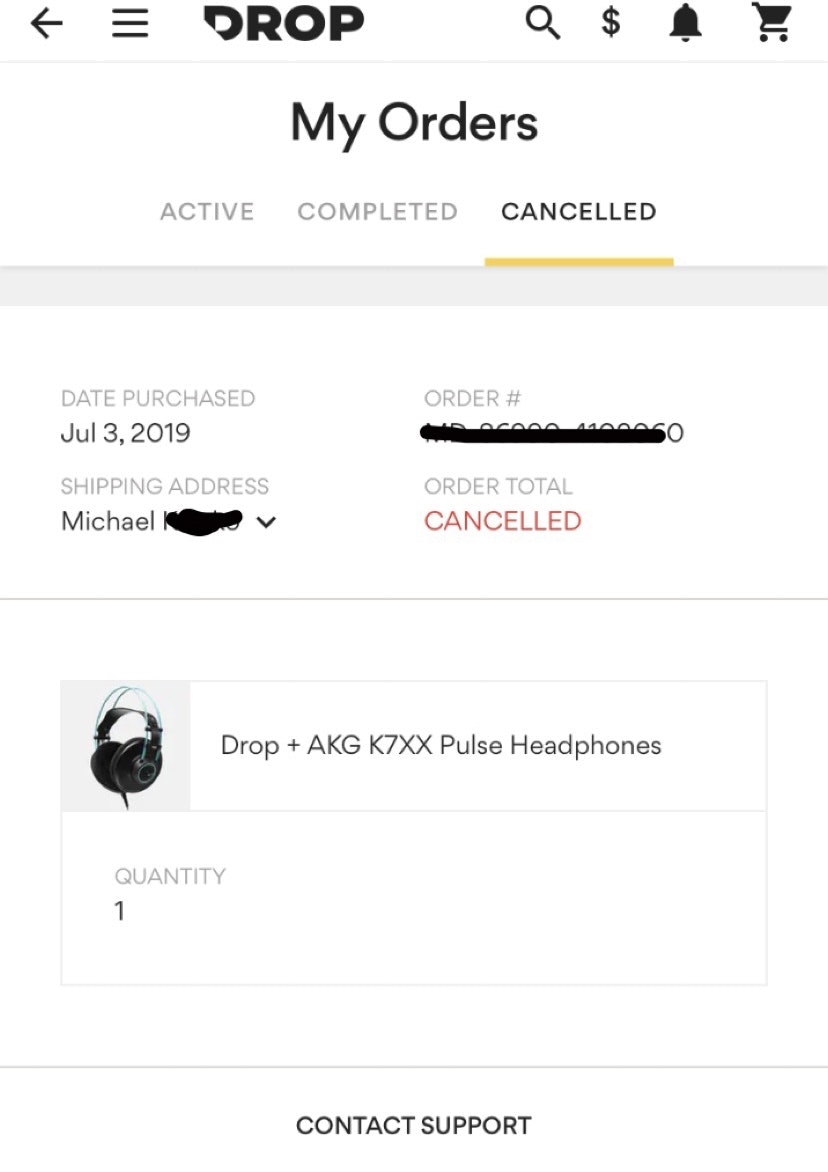Open the shopping cart
This screenshot has height=1172, width=828.
(771, 23)
